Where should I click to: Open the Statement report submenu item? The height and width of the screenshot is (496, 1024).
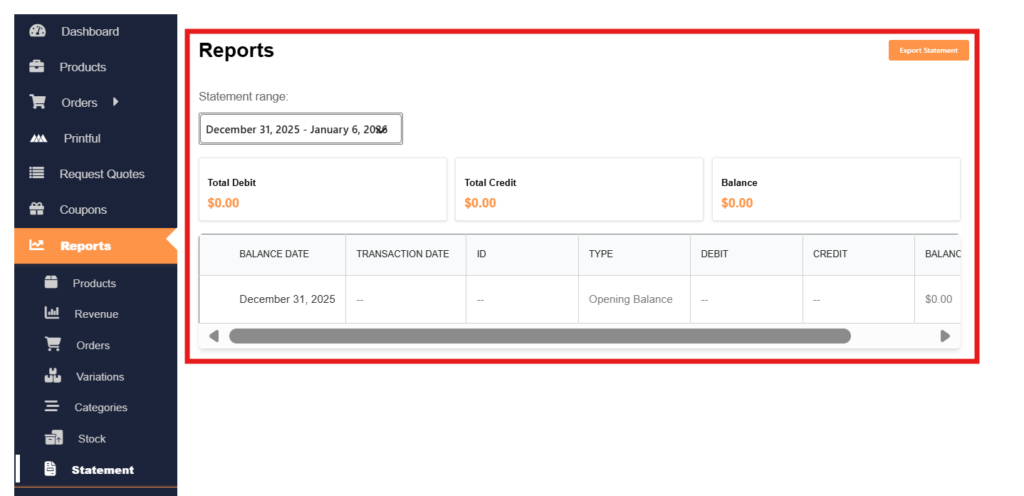tap(102, 470)
